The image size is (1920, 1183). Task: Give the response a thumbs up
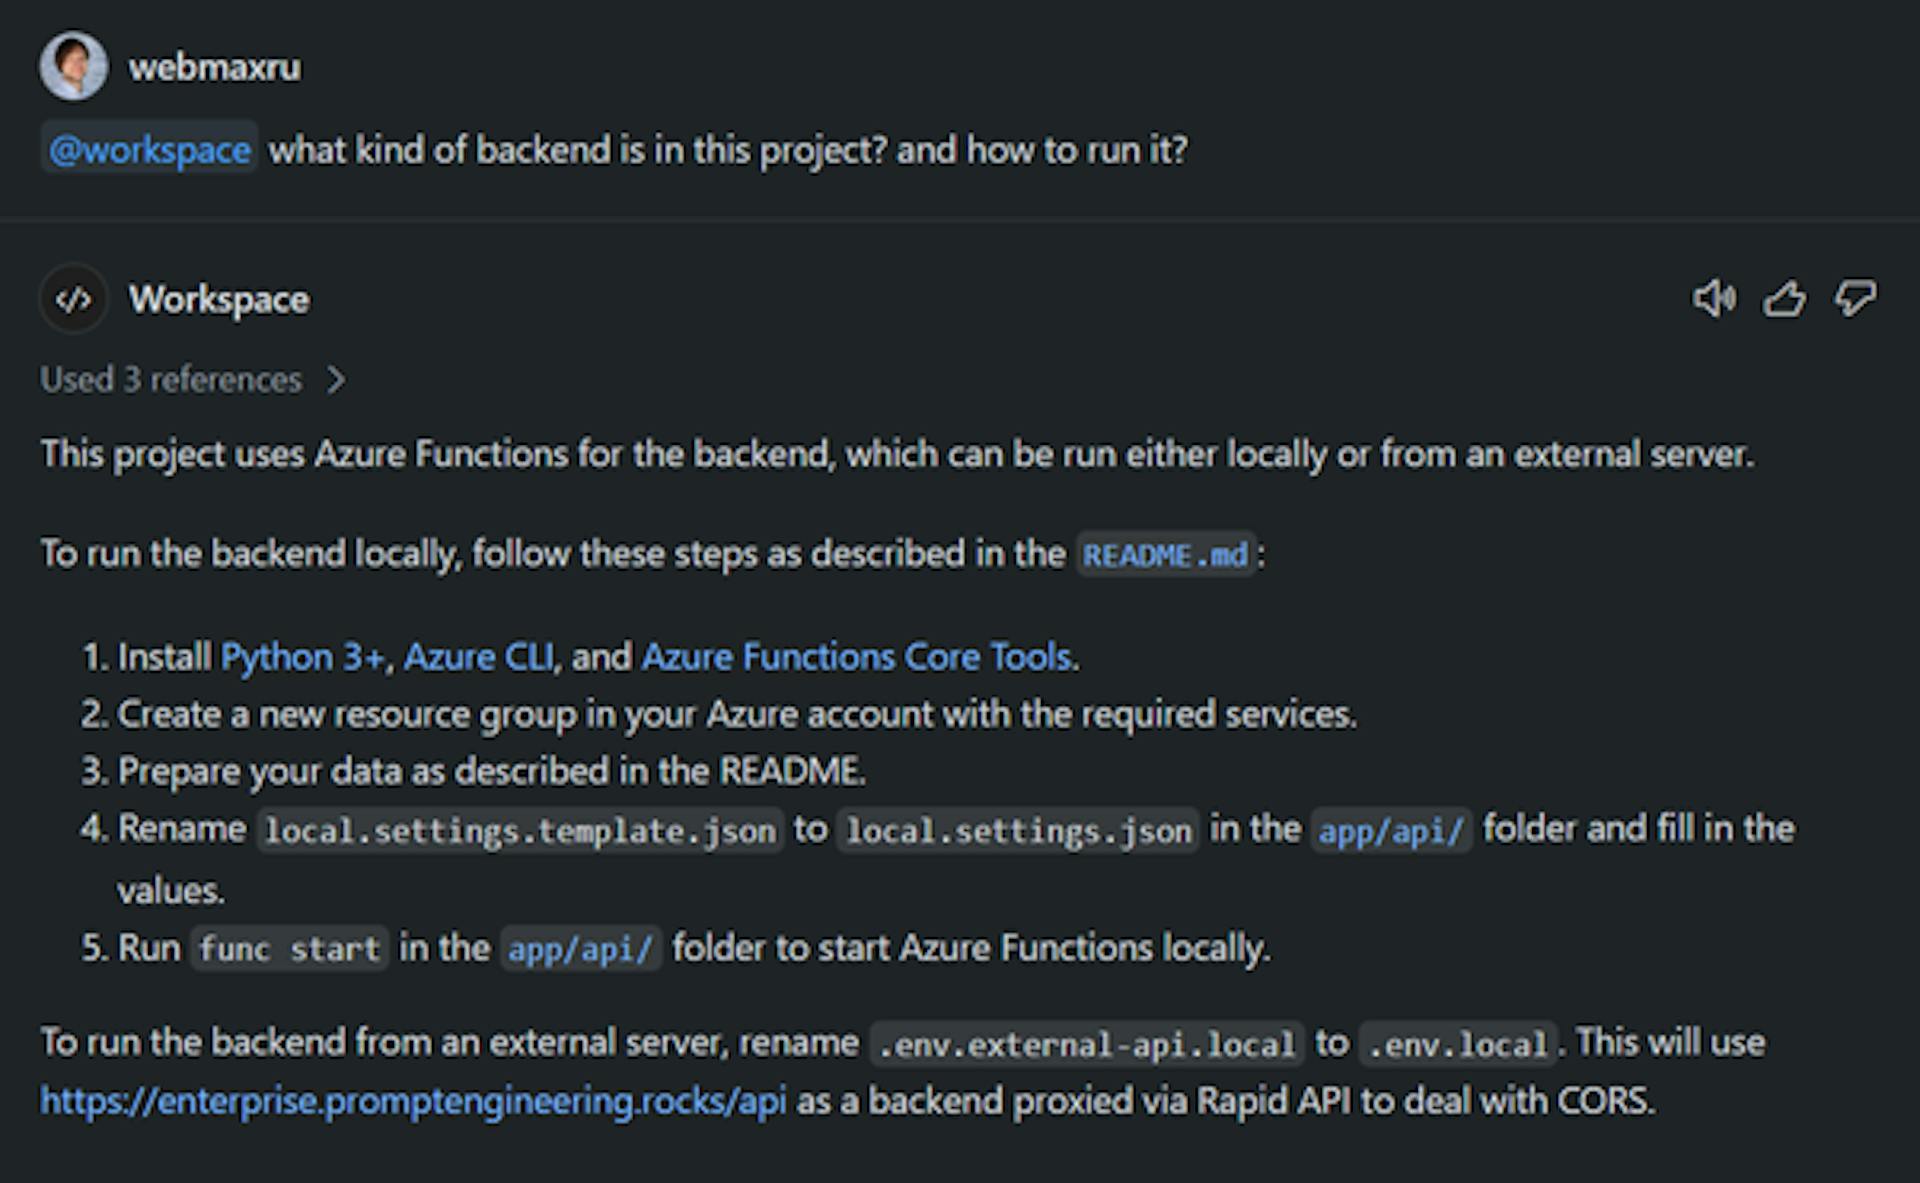click(x=1785, y=298)
